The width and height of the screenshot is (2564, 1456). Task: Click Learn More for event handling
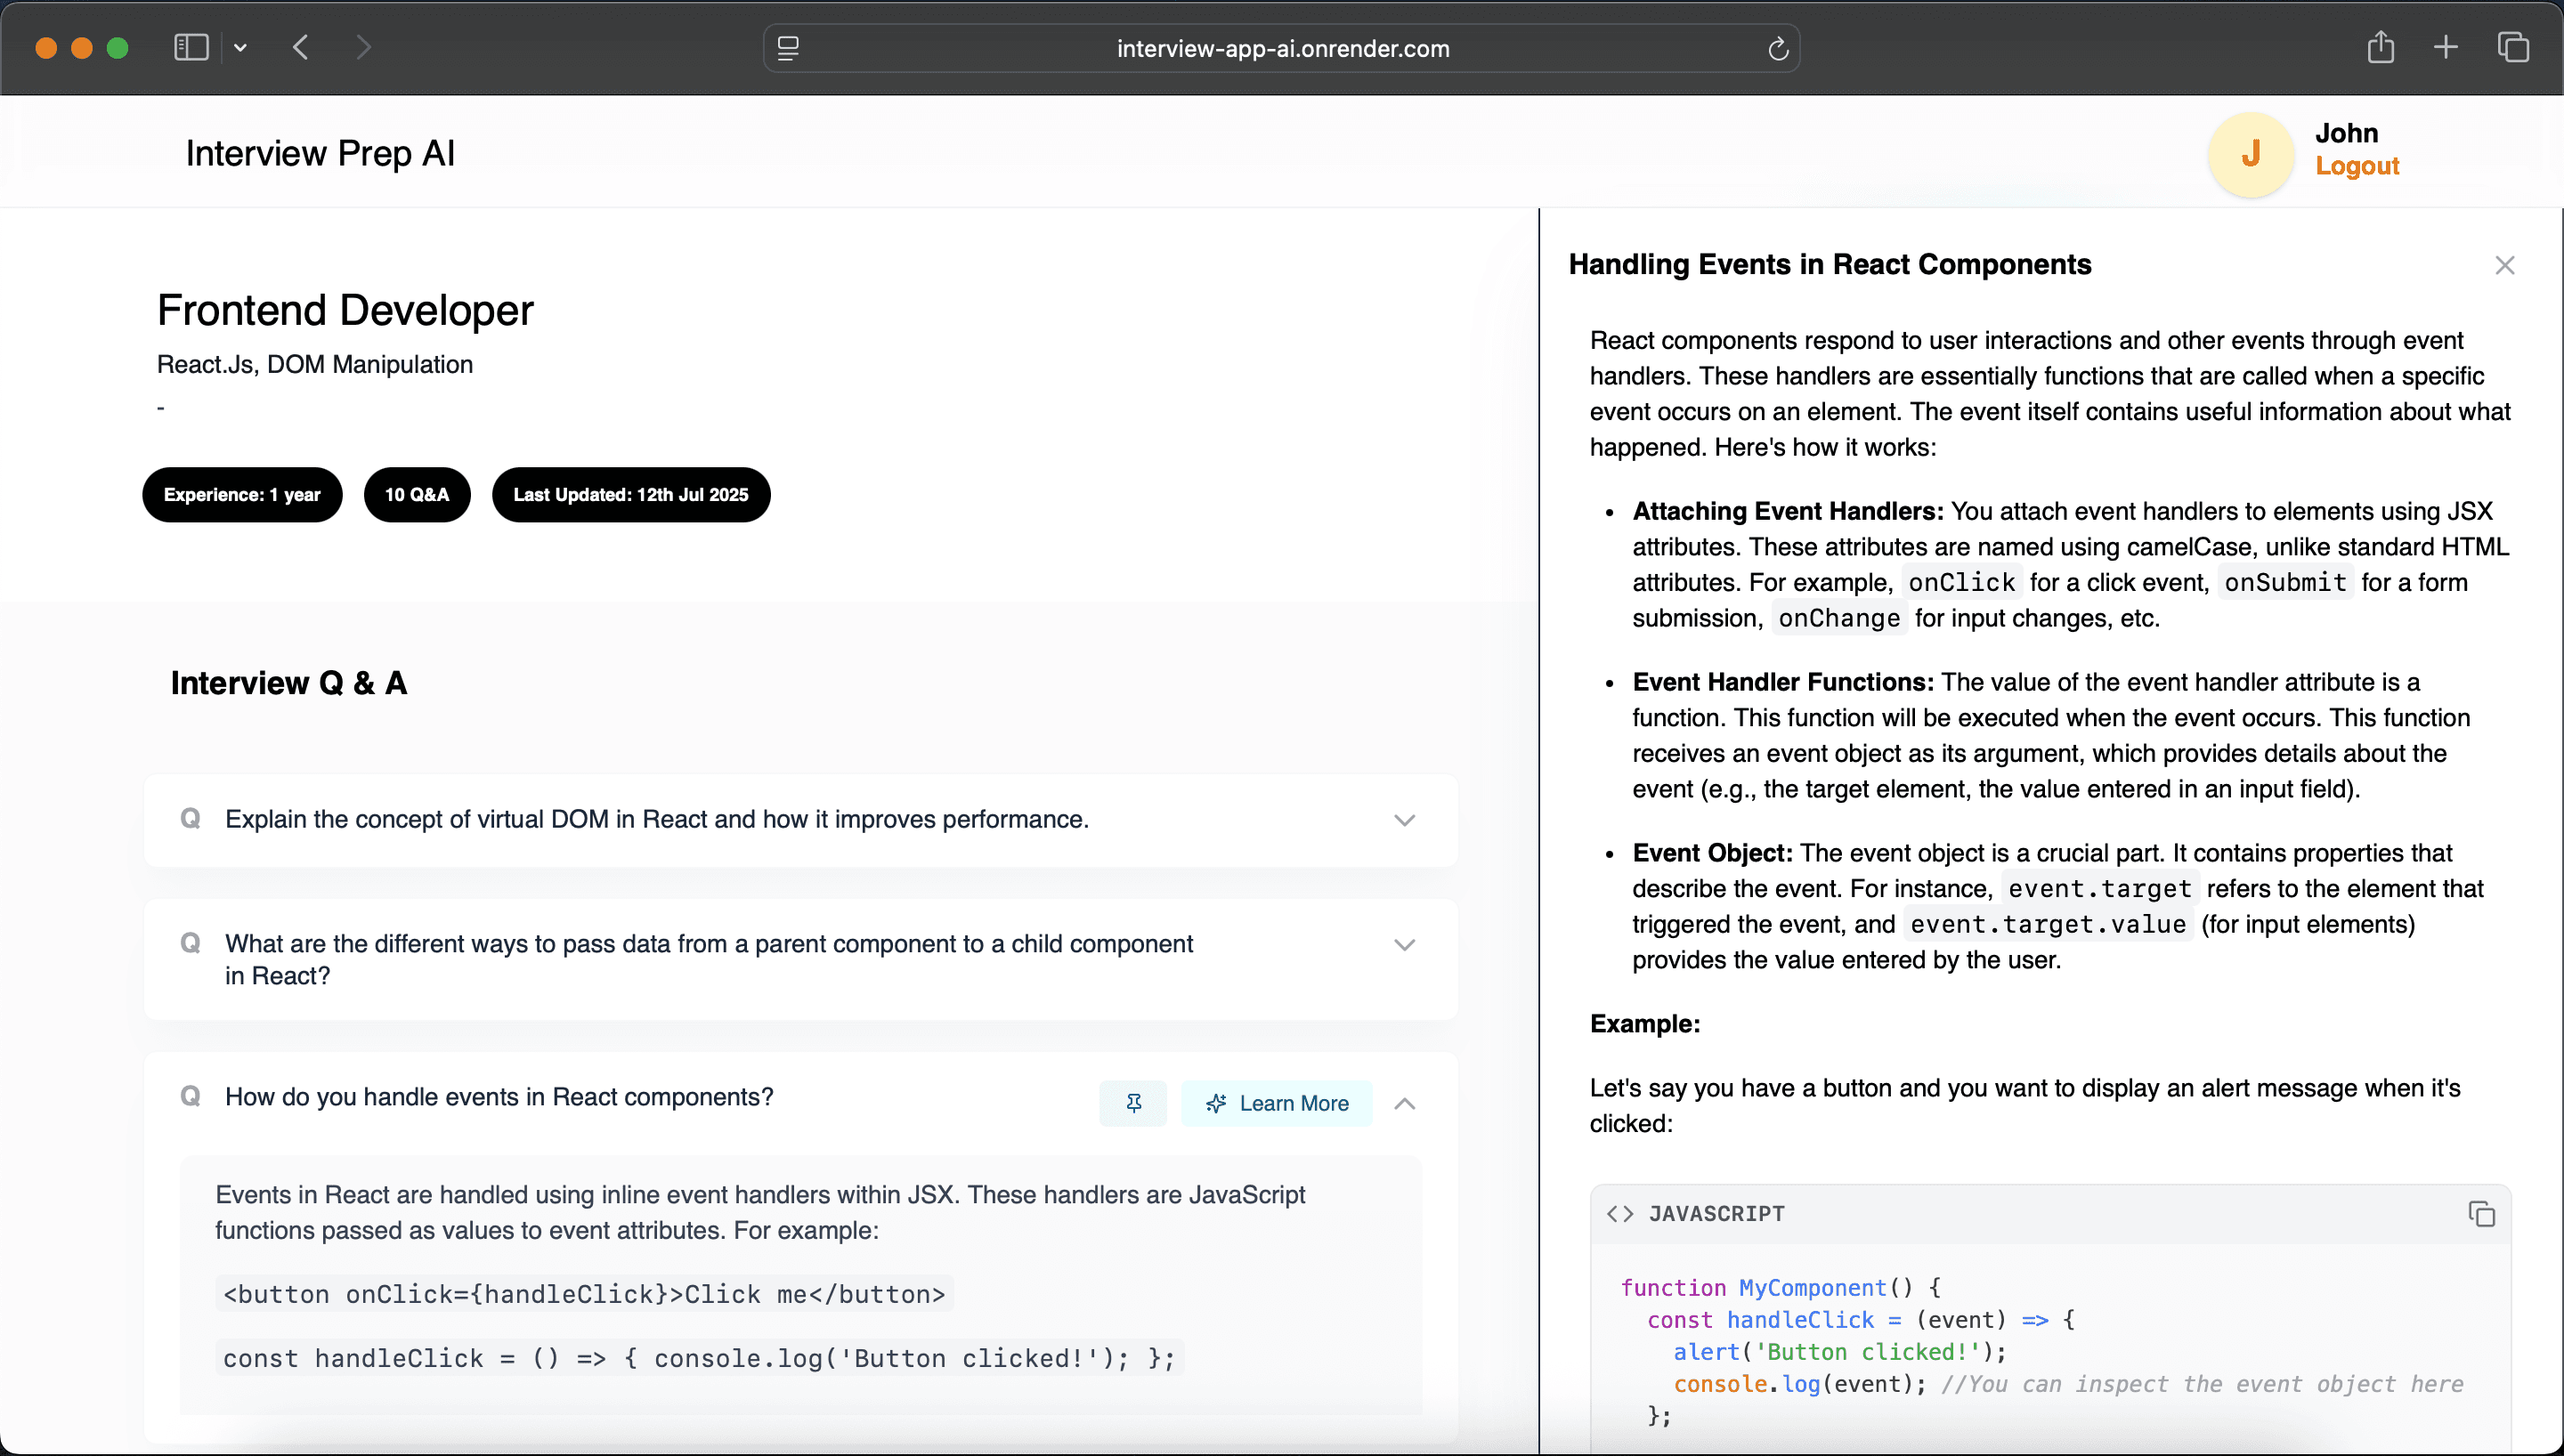tap(1277, 1103)
